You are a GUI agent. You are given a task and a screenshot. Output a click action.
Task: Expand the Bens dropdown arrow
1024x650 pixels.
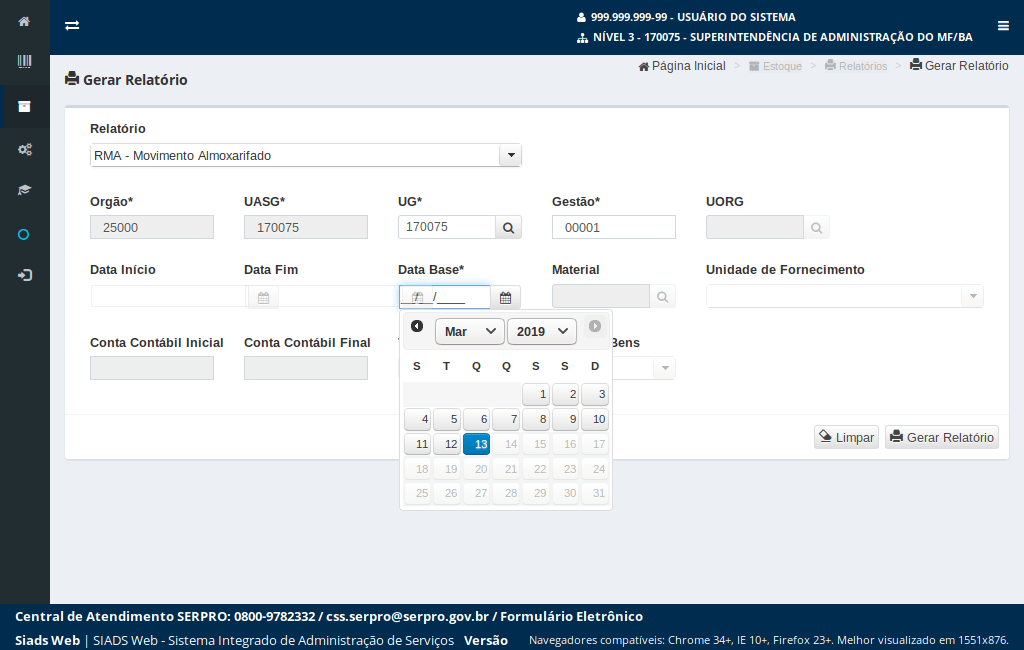point(665,368)
